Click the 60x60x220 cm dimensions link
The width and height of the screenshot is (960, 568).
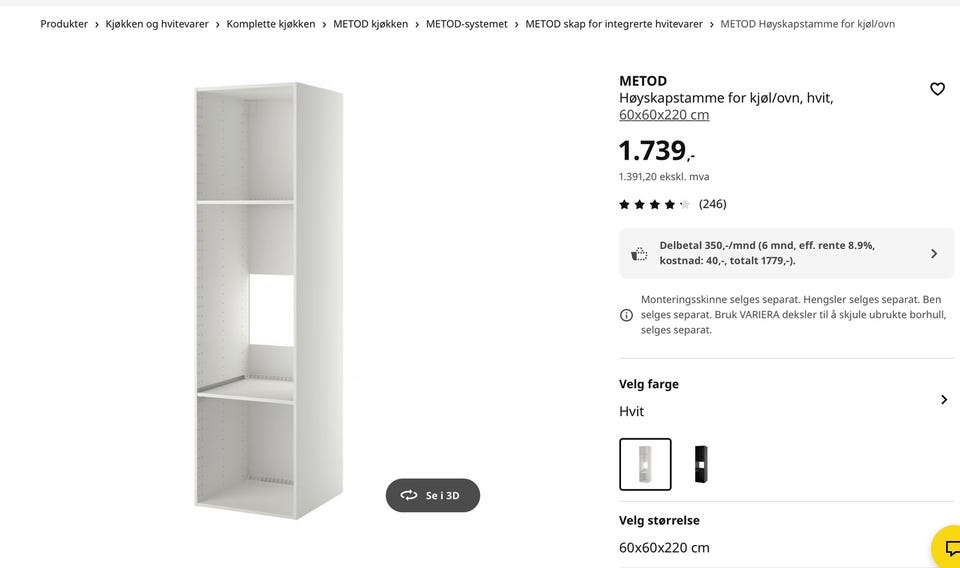pyautogui.click(x=664, y=115)
